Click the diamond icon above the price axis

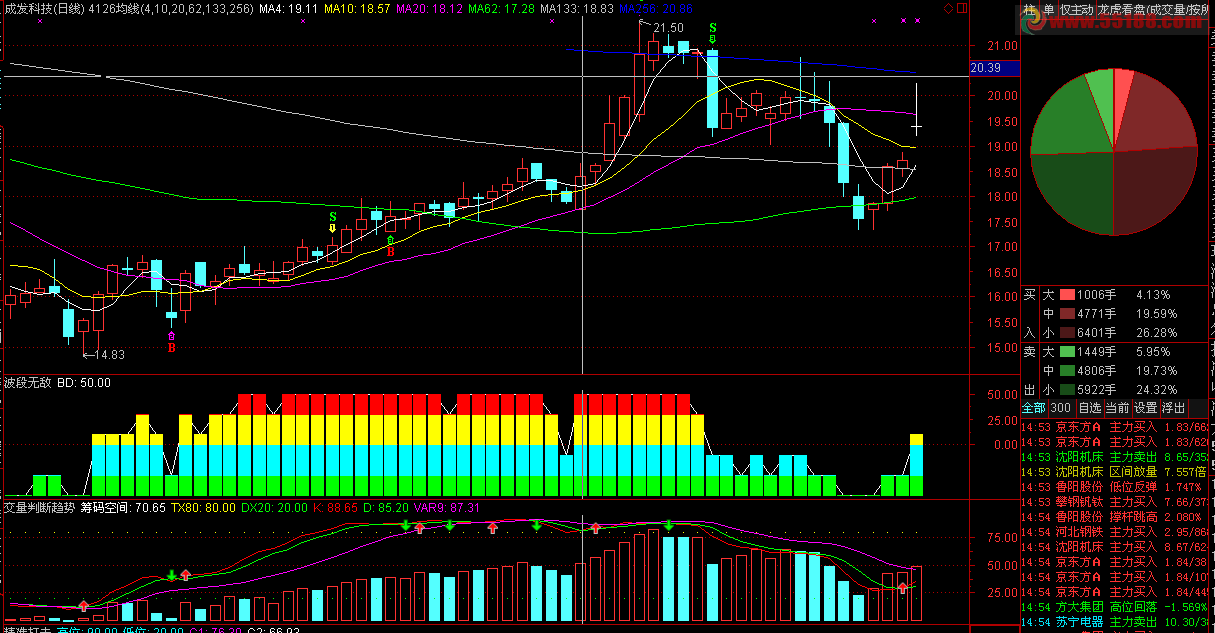click(x=948, y=9)
